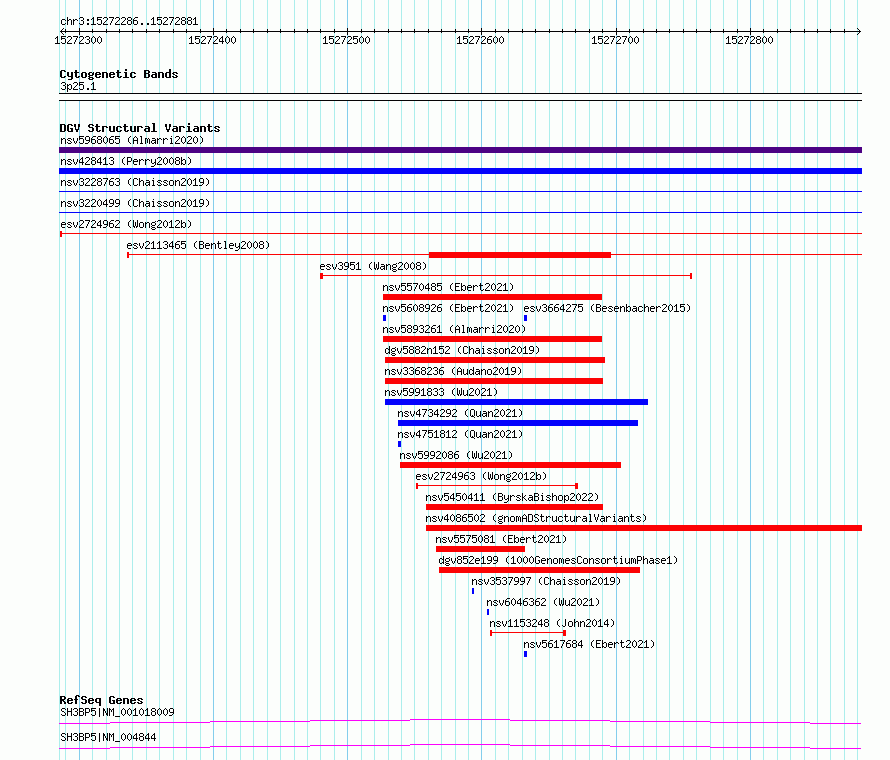Open nsv3368236 (Audano2019) variant
This screenshot has height=760, width=890.
(x=453, y=371)
